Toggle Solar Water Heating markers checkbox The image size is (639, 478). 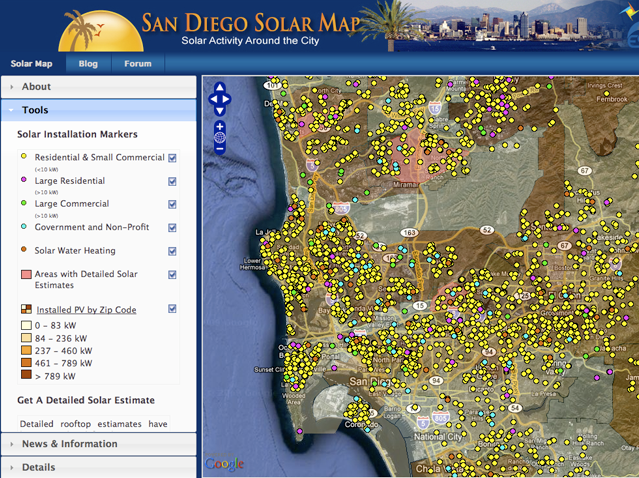click(x=172, y=251)
